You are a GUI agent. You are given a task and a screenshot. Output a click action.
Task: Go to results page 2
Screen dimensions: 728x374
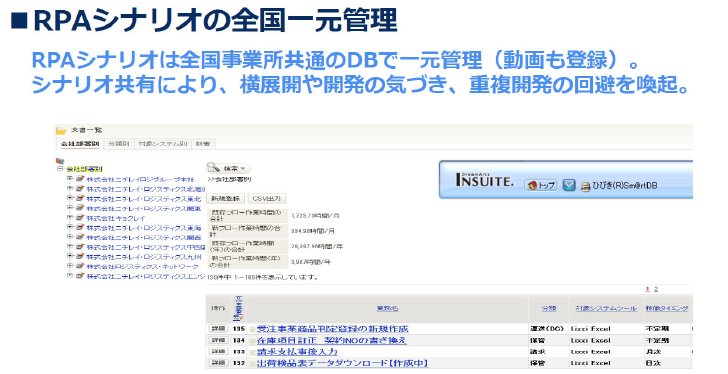coord(656,289)
